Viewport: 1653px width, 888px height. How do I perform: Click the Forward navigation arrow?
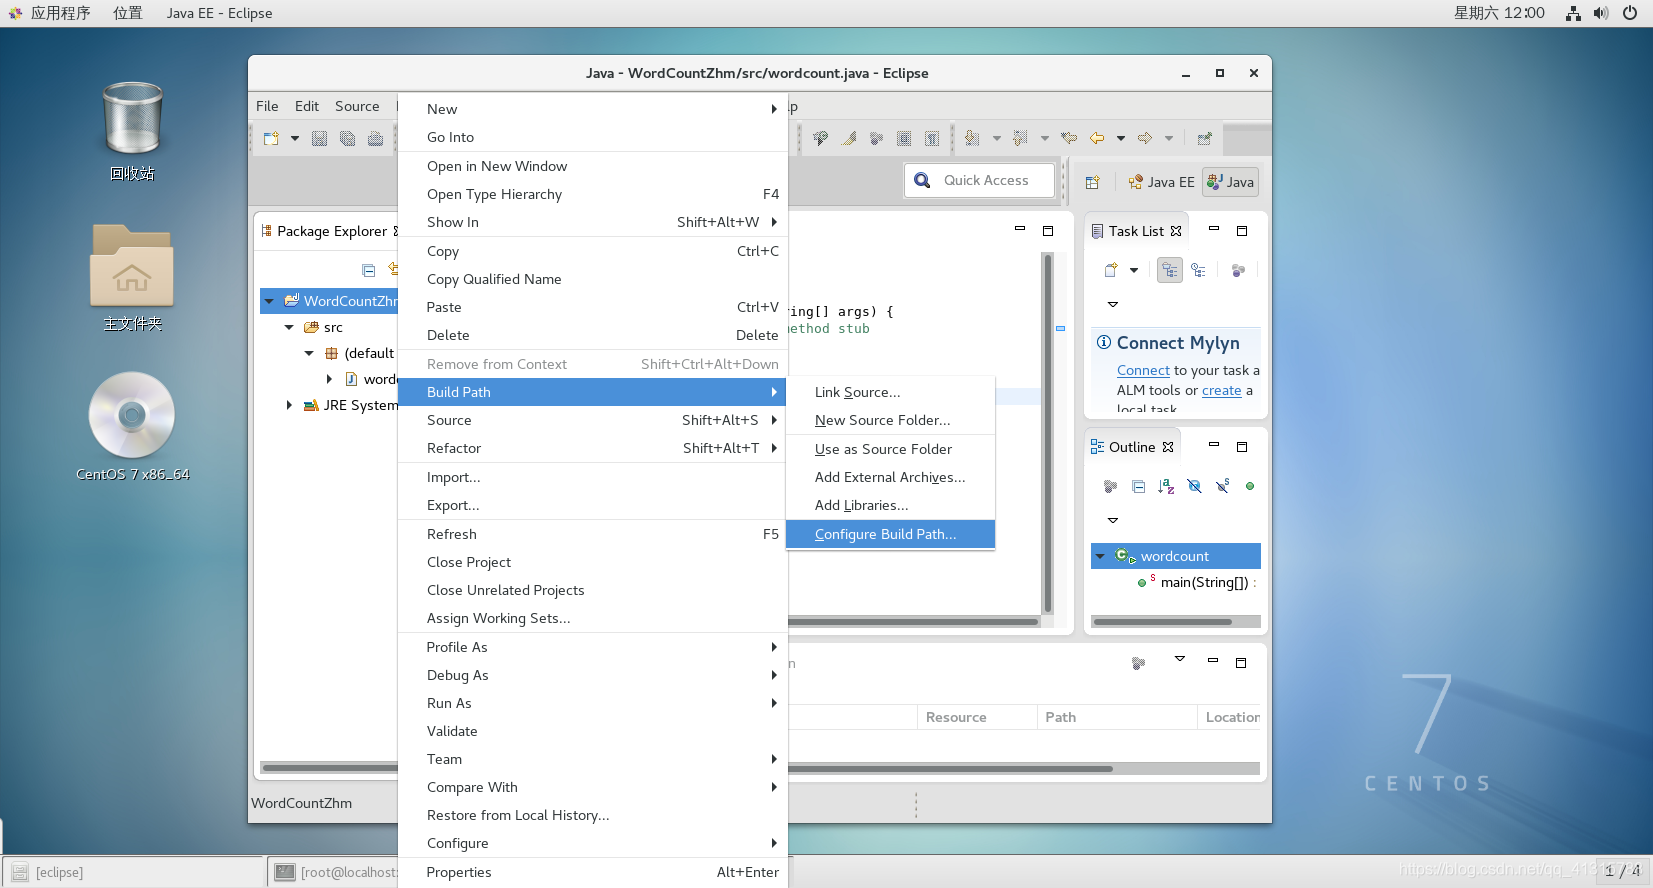coord(1145,138)
